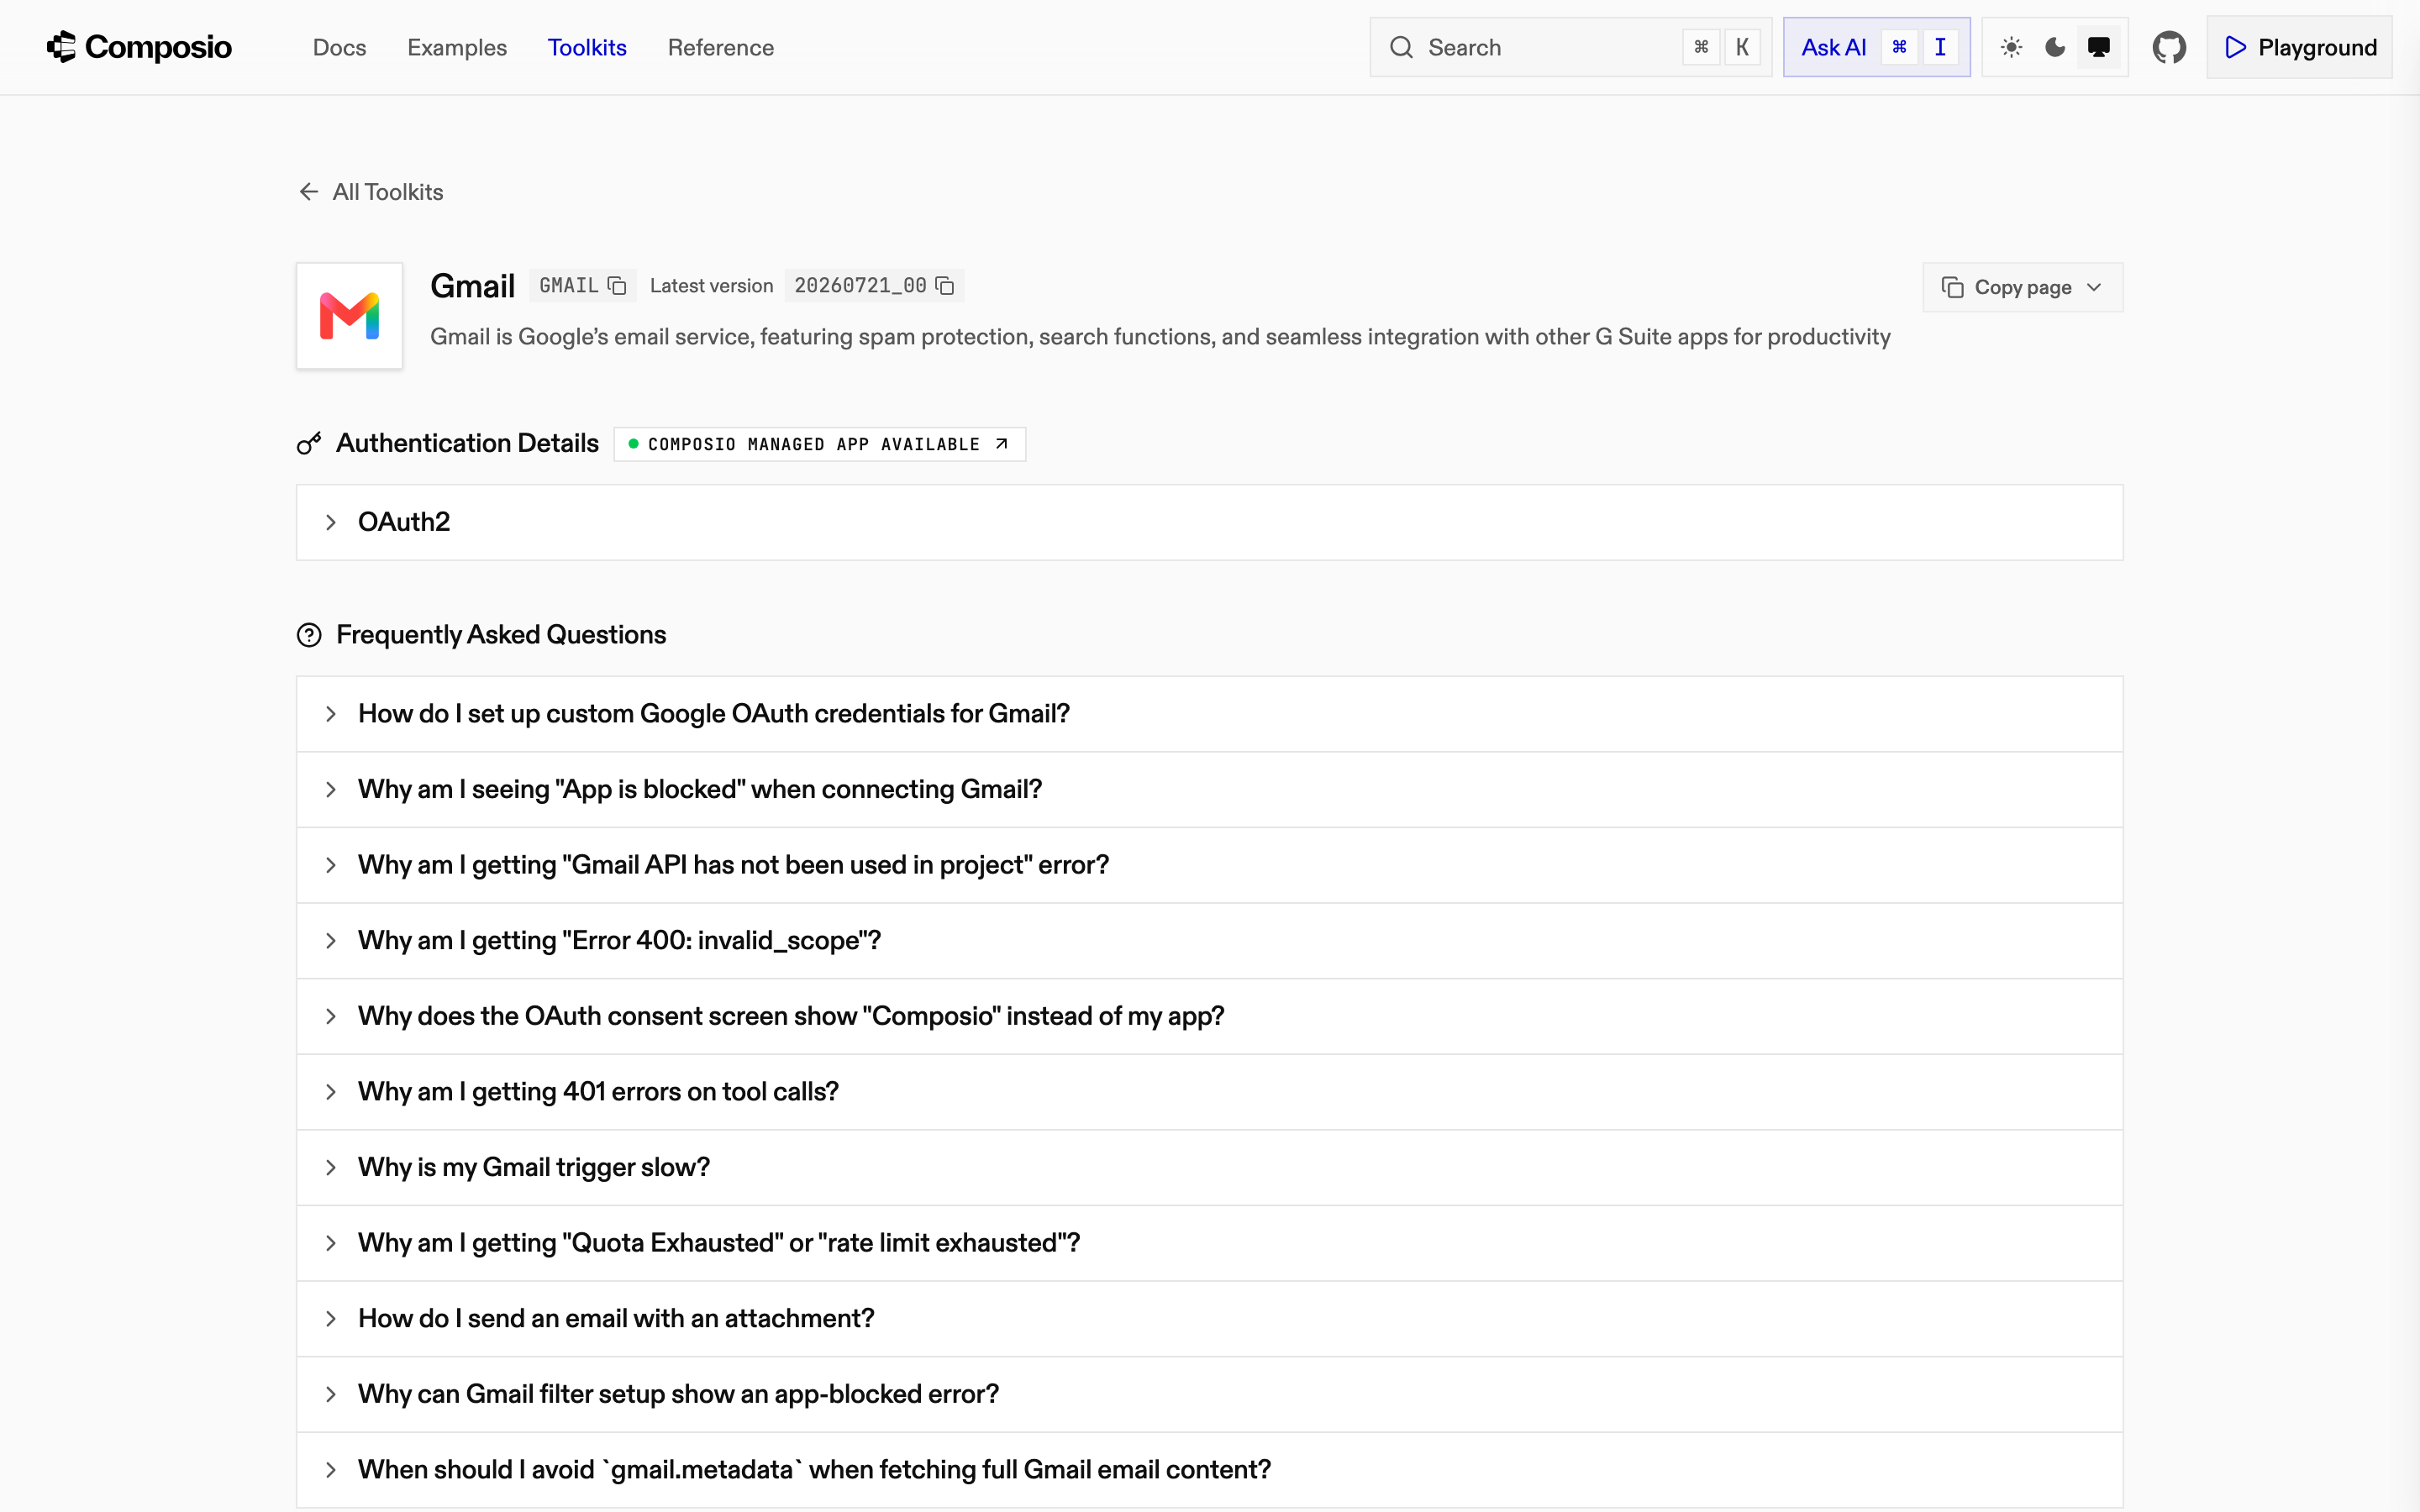
Task: Expand "Quota Exhausted" question
Action: click(x=1209, y=1243)
